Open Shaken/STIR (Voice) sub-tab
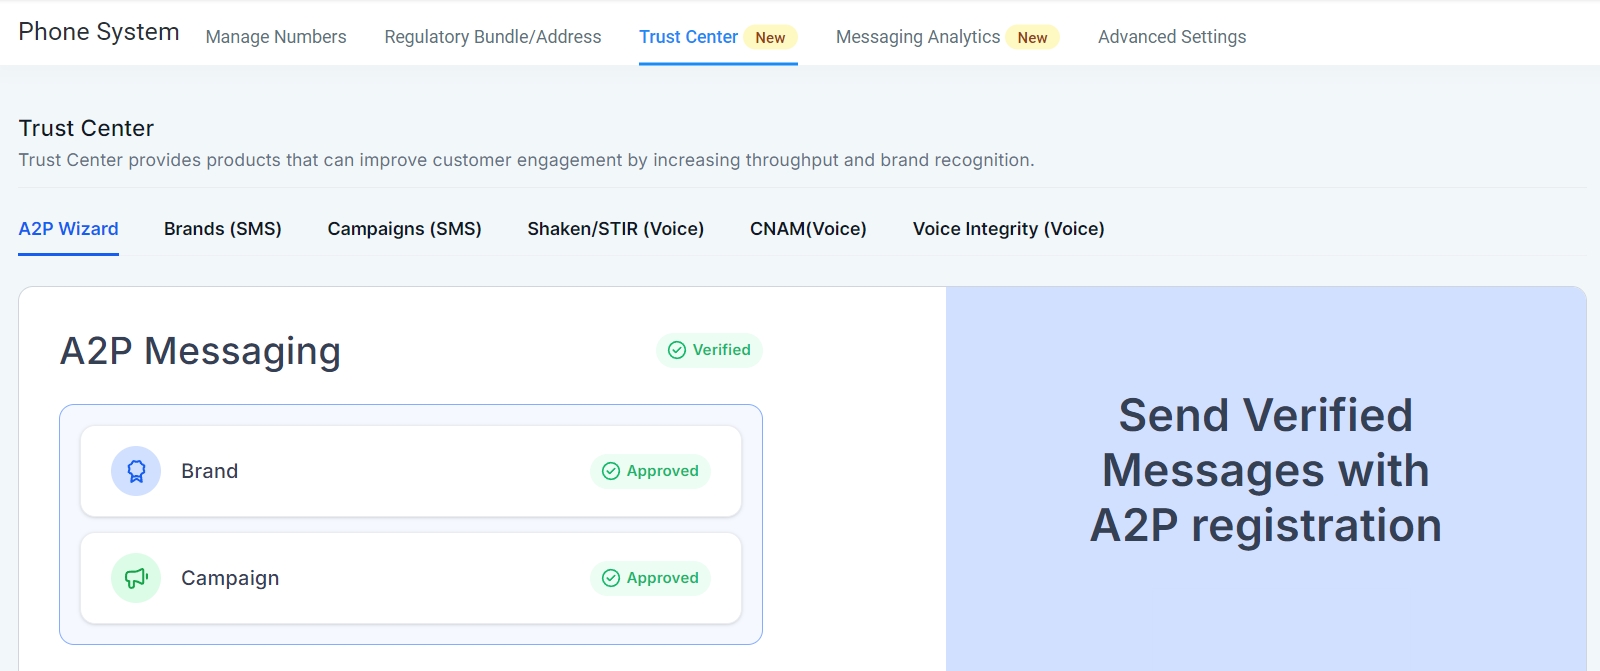This screenshot has width=1600, height=671. (616, 229)
